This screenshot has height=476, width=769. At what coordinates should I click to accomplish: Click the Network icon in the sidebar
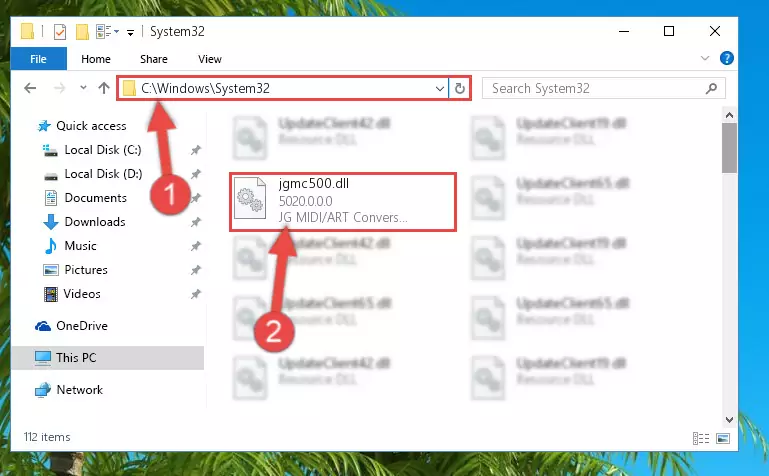point(43,390)
